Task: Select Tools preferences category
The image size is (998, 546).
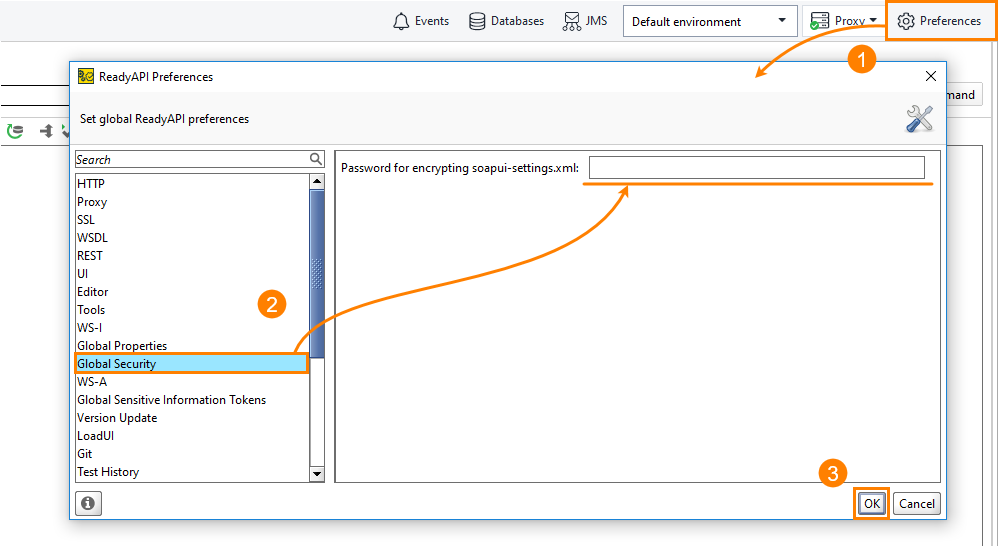Action: 192,310
